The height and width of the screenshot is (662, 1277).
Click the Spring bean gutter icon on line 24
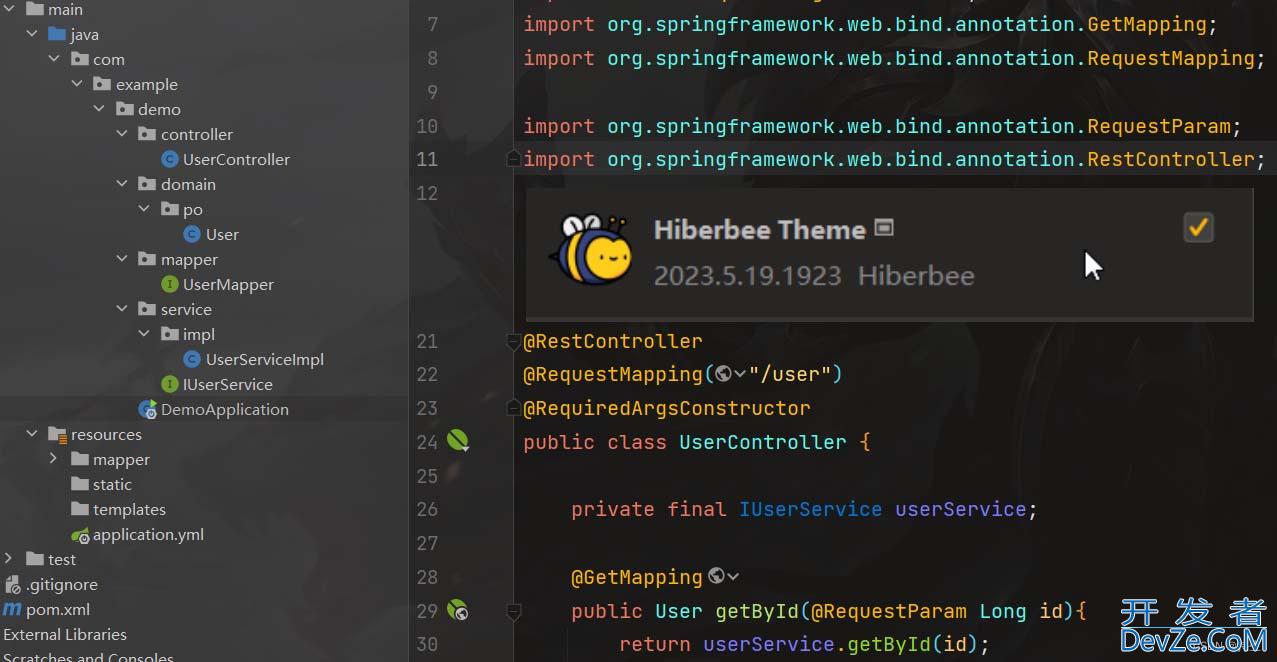458,440
